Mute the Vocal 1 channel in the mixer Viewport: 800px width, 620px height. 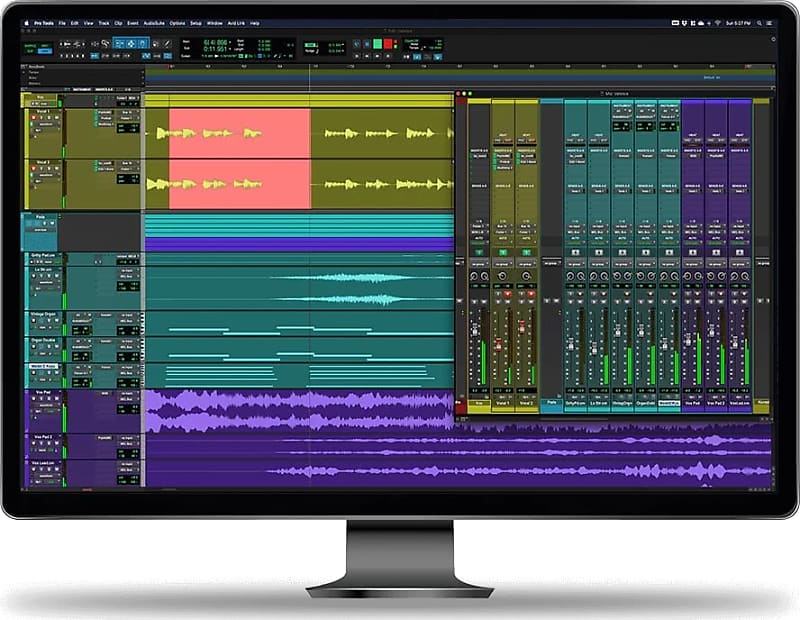coord(508,301)
